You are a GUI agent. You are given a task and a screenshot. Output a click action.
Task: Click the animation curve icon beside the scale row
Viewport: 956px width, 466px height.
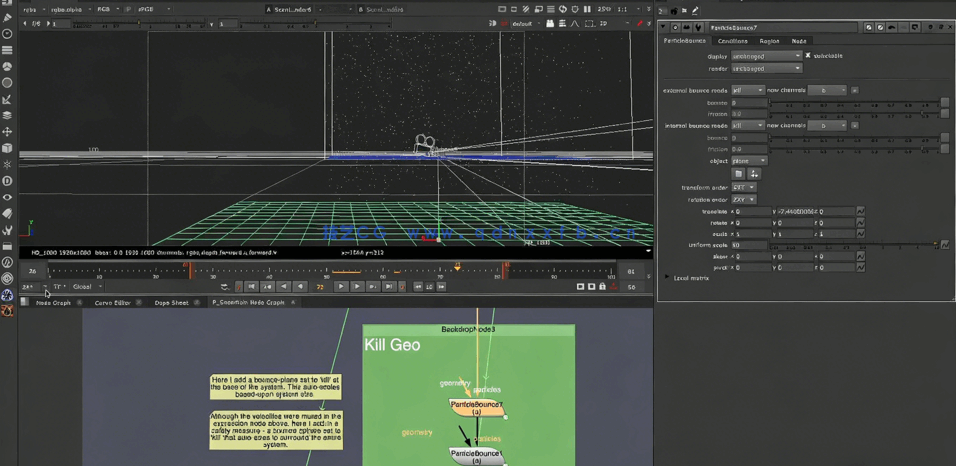(x=860, y=234)
